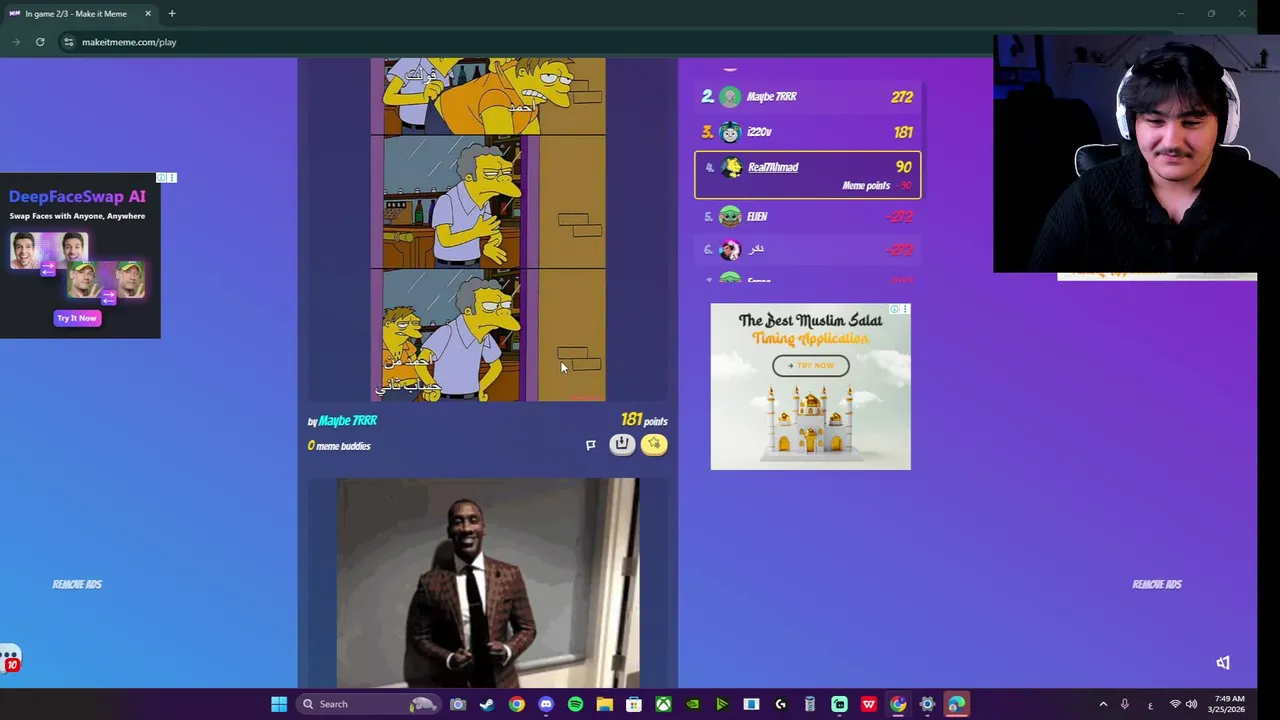
Task: Open Microsoft Store from the taskbar
Action: click(x=634, y=704)
